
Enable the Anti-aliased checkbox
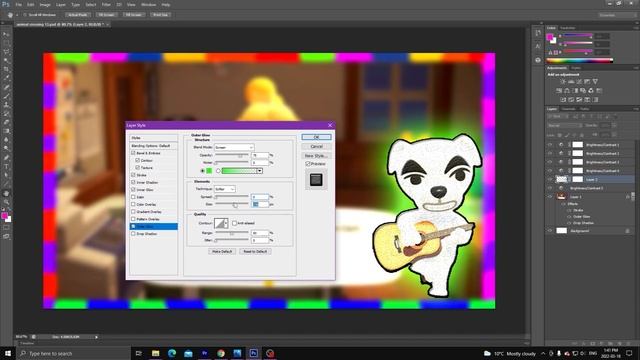click(x=234, y=223)
